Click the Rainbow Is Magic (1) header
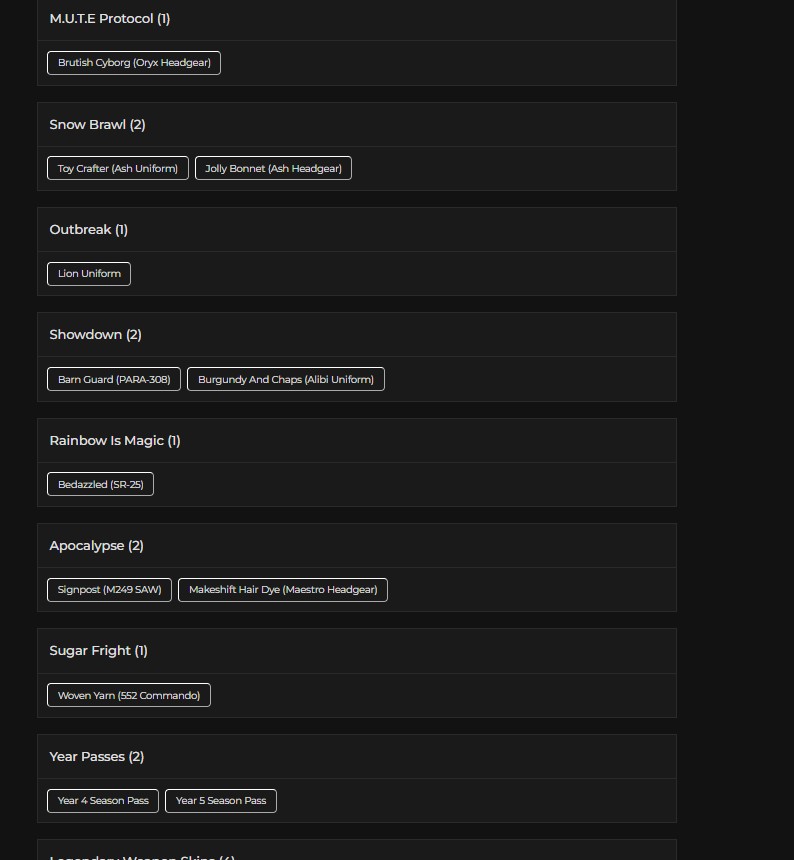Image resolution: width=794 pixels, height=860 pixels. tap(357, 440)
